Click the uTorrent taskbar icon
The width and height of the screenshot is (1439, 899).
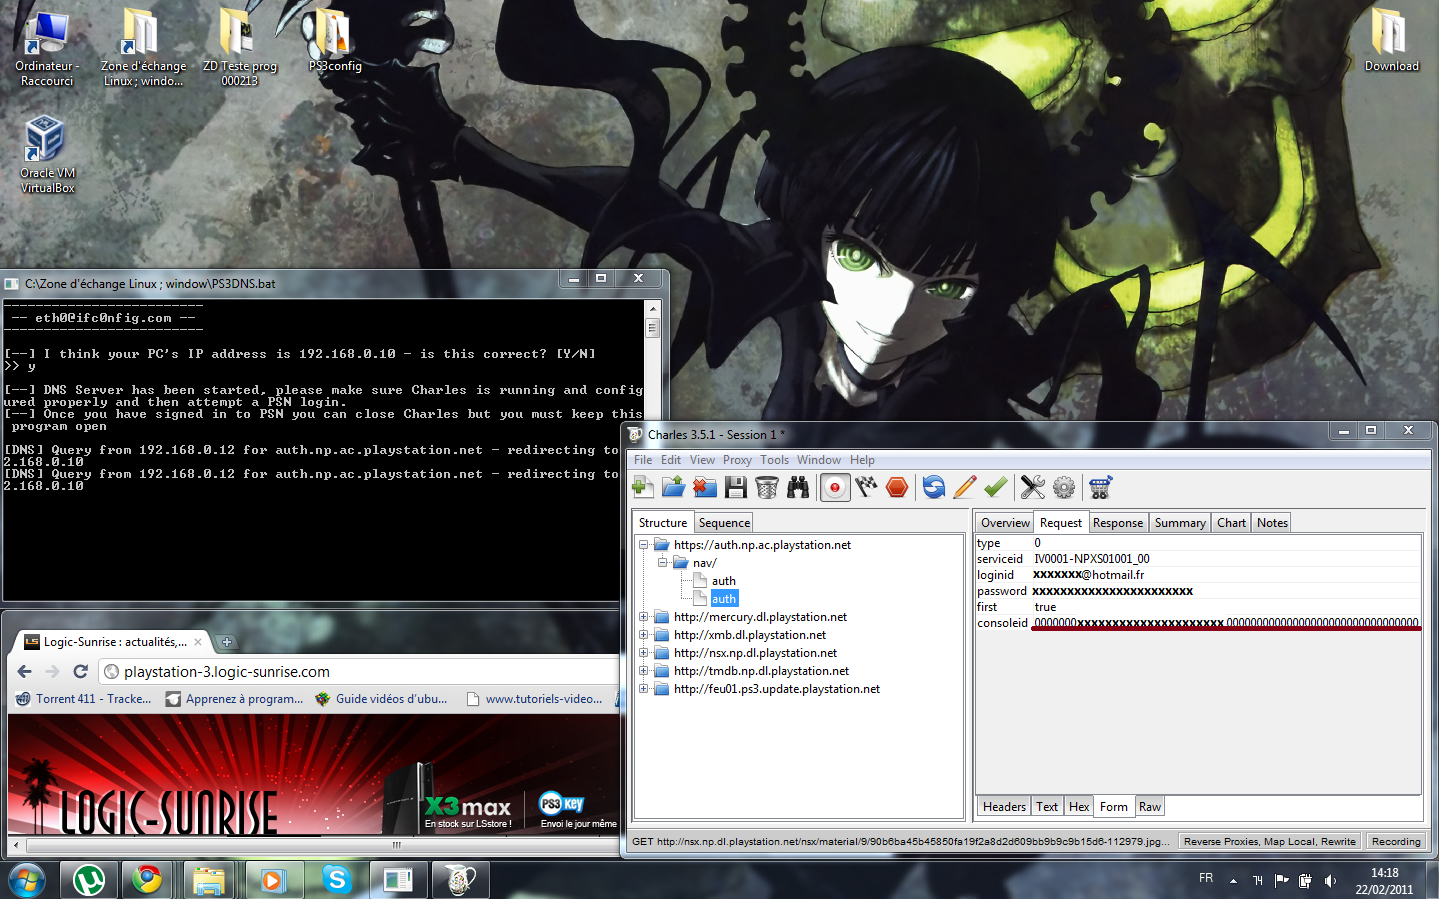(x=90, y=880)
